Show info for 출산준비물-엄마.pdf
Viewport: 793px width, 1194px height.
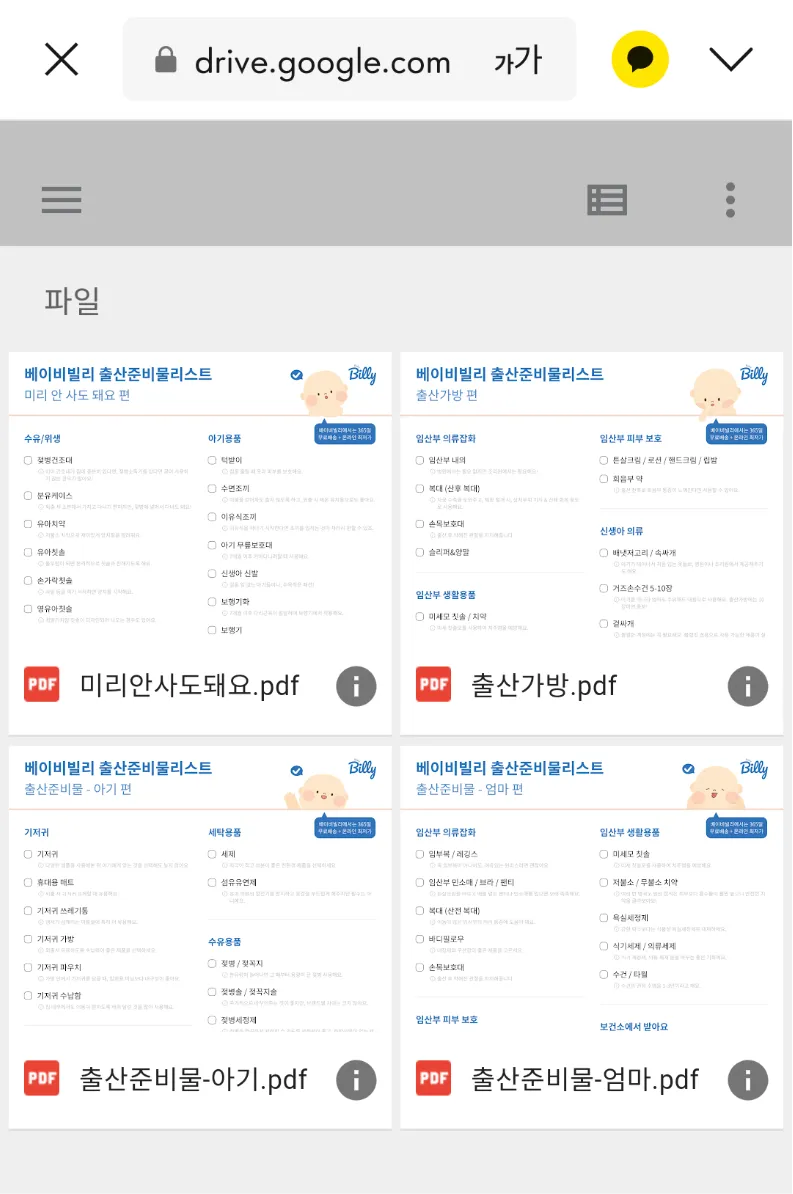[x=748, y=1080]
